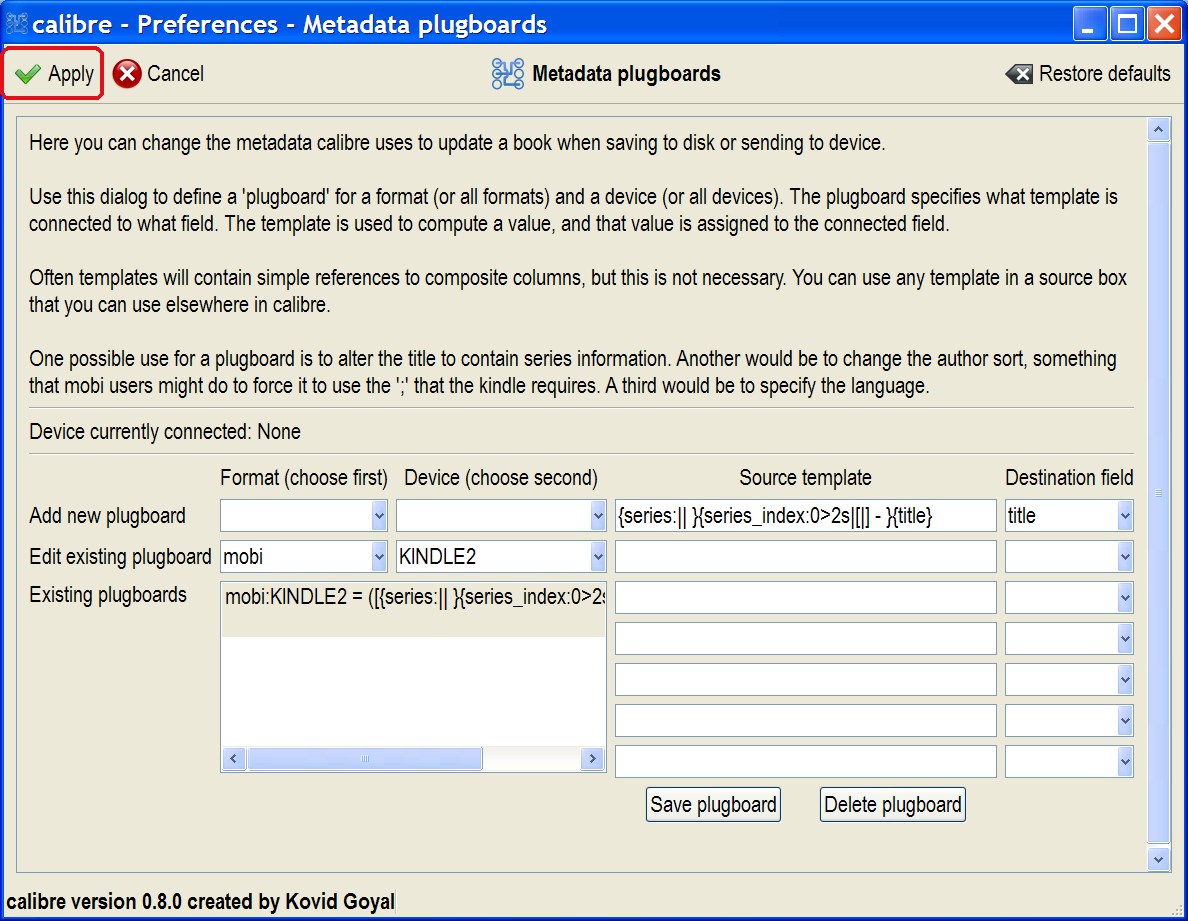This screenshot has height=921, width=1188.
Task: Click the empty second Source template field
Action: pyautogui.click(x=805, y=557)
